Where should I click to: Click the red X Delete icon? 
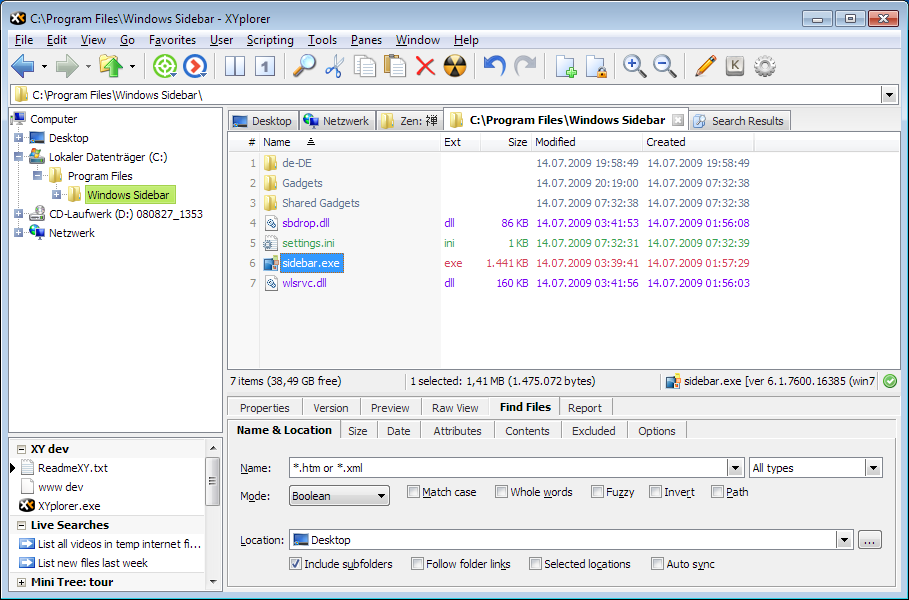(x=425, y=66)
